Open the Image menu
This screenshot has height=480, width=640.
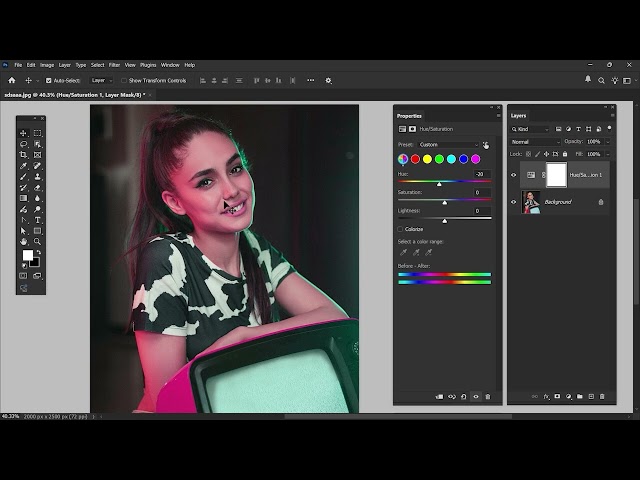[x=47, y=65]
